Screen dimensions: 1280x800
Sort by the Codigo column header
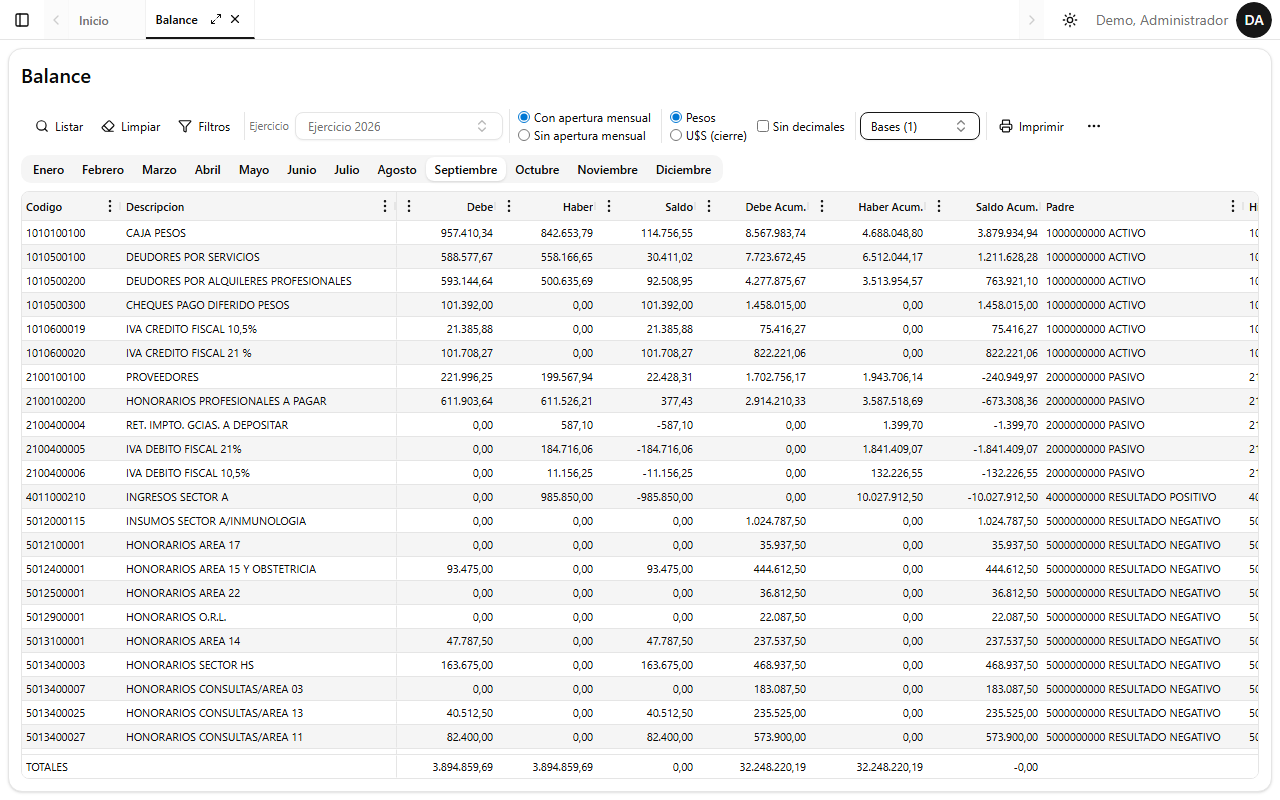click(x=44, y=207)
